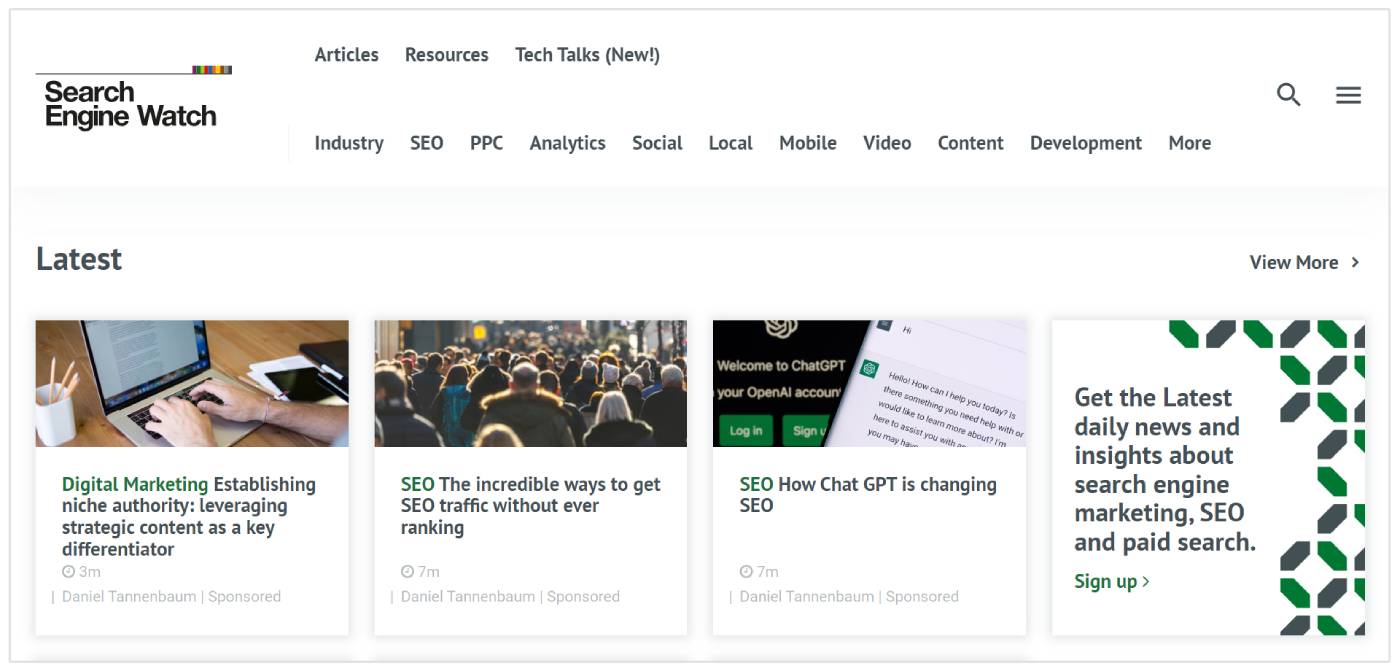Go to Tech Talks (New!) section

[x=587, y=55]
